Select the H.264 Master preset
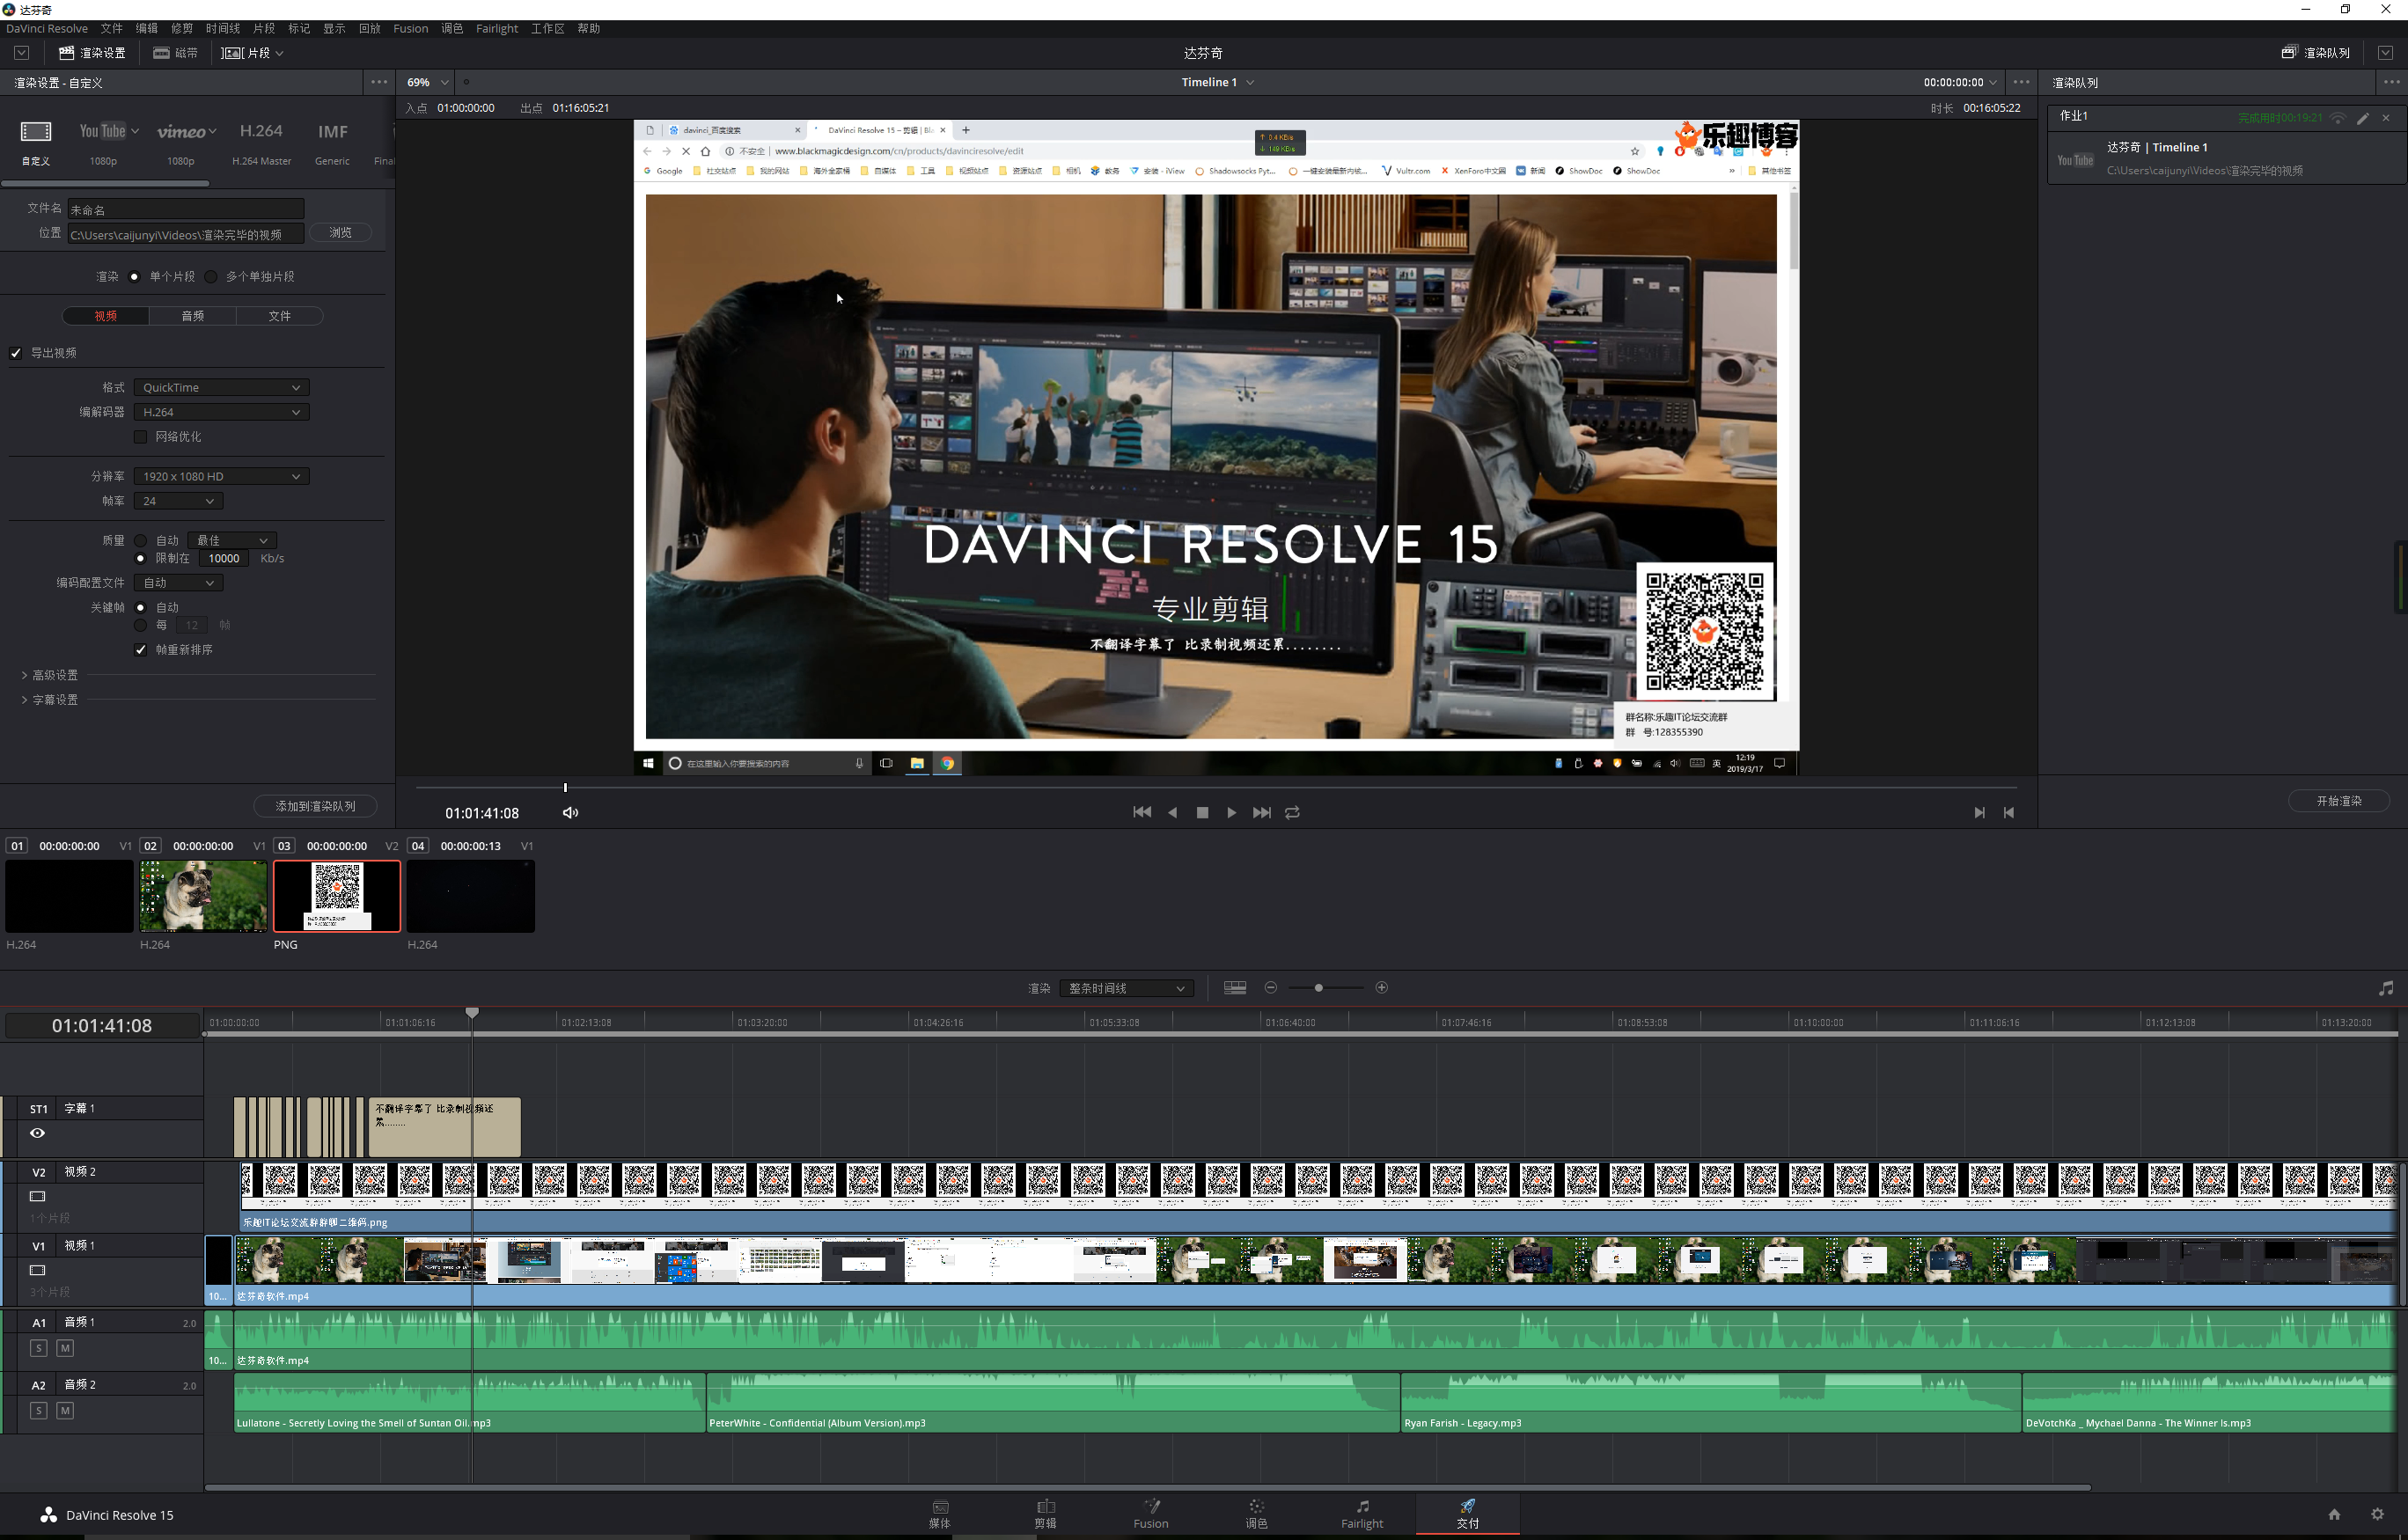This screenshot has height=1540, width=2408. [x=261, y=131]
